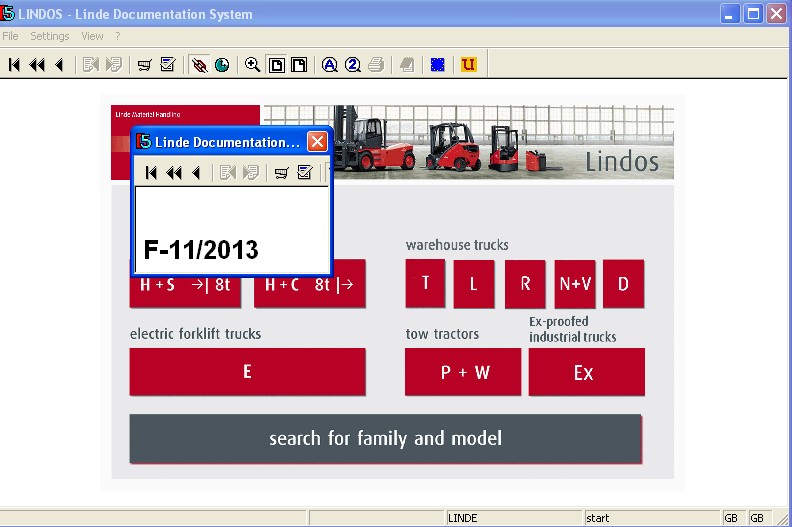Click the Lindos forklift banner image
The width and height of the screenshot is (792, 527).
(468, 142)
